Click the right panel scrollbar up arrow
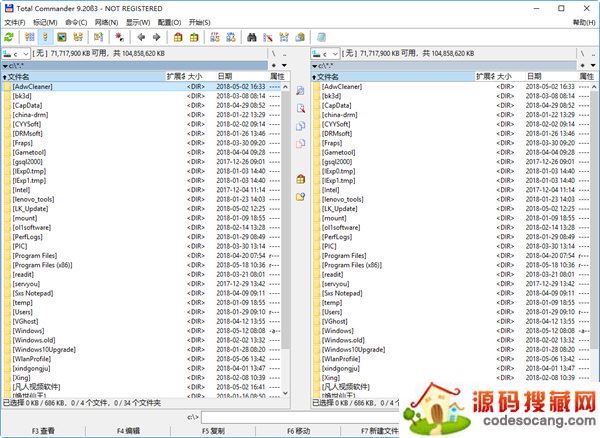This screenshot has height=438, width=600. [x=594, y=87]
